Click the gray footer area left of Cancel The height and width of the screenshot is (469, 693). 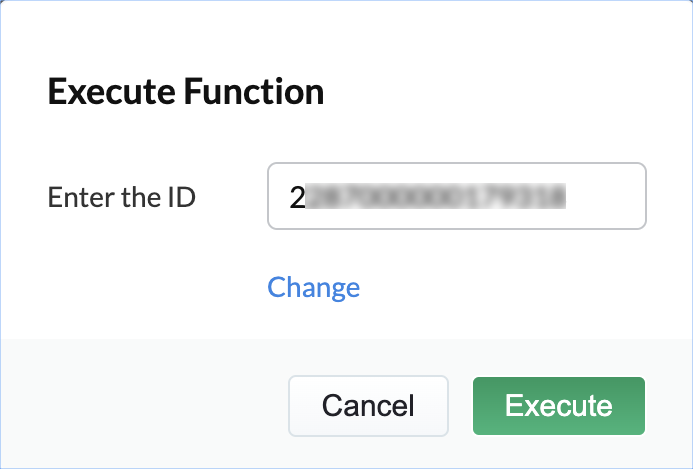(x=140, y=405)
